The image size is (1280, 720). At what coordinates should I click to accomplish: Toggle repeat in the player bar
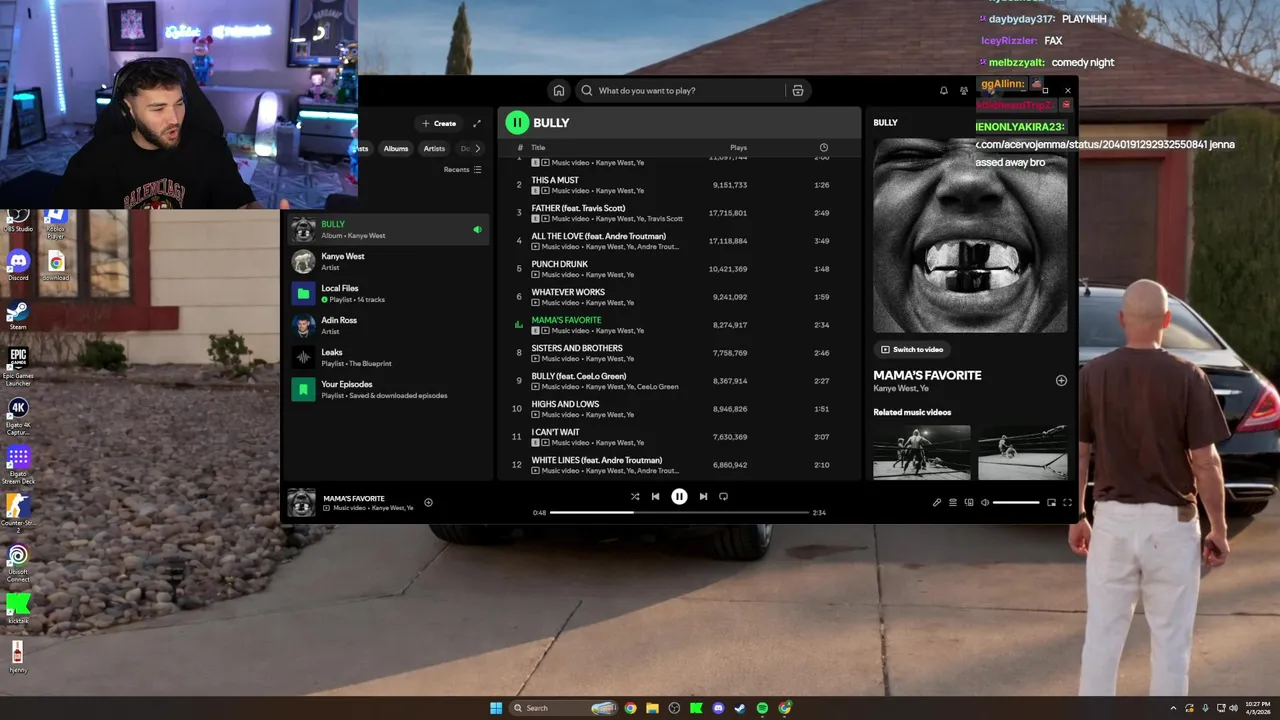coord(723,496)
